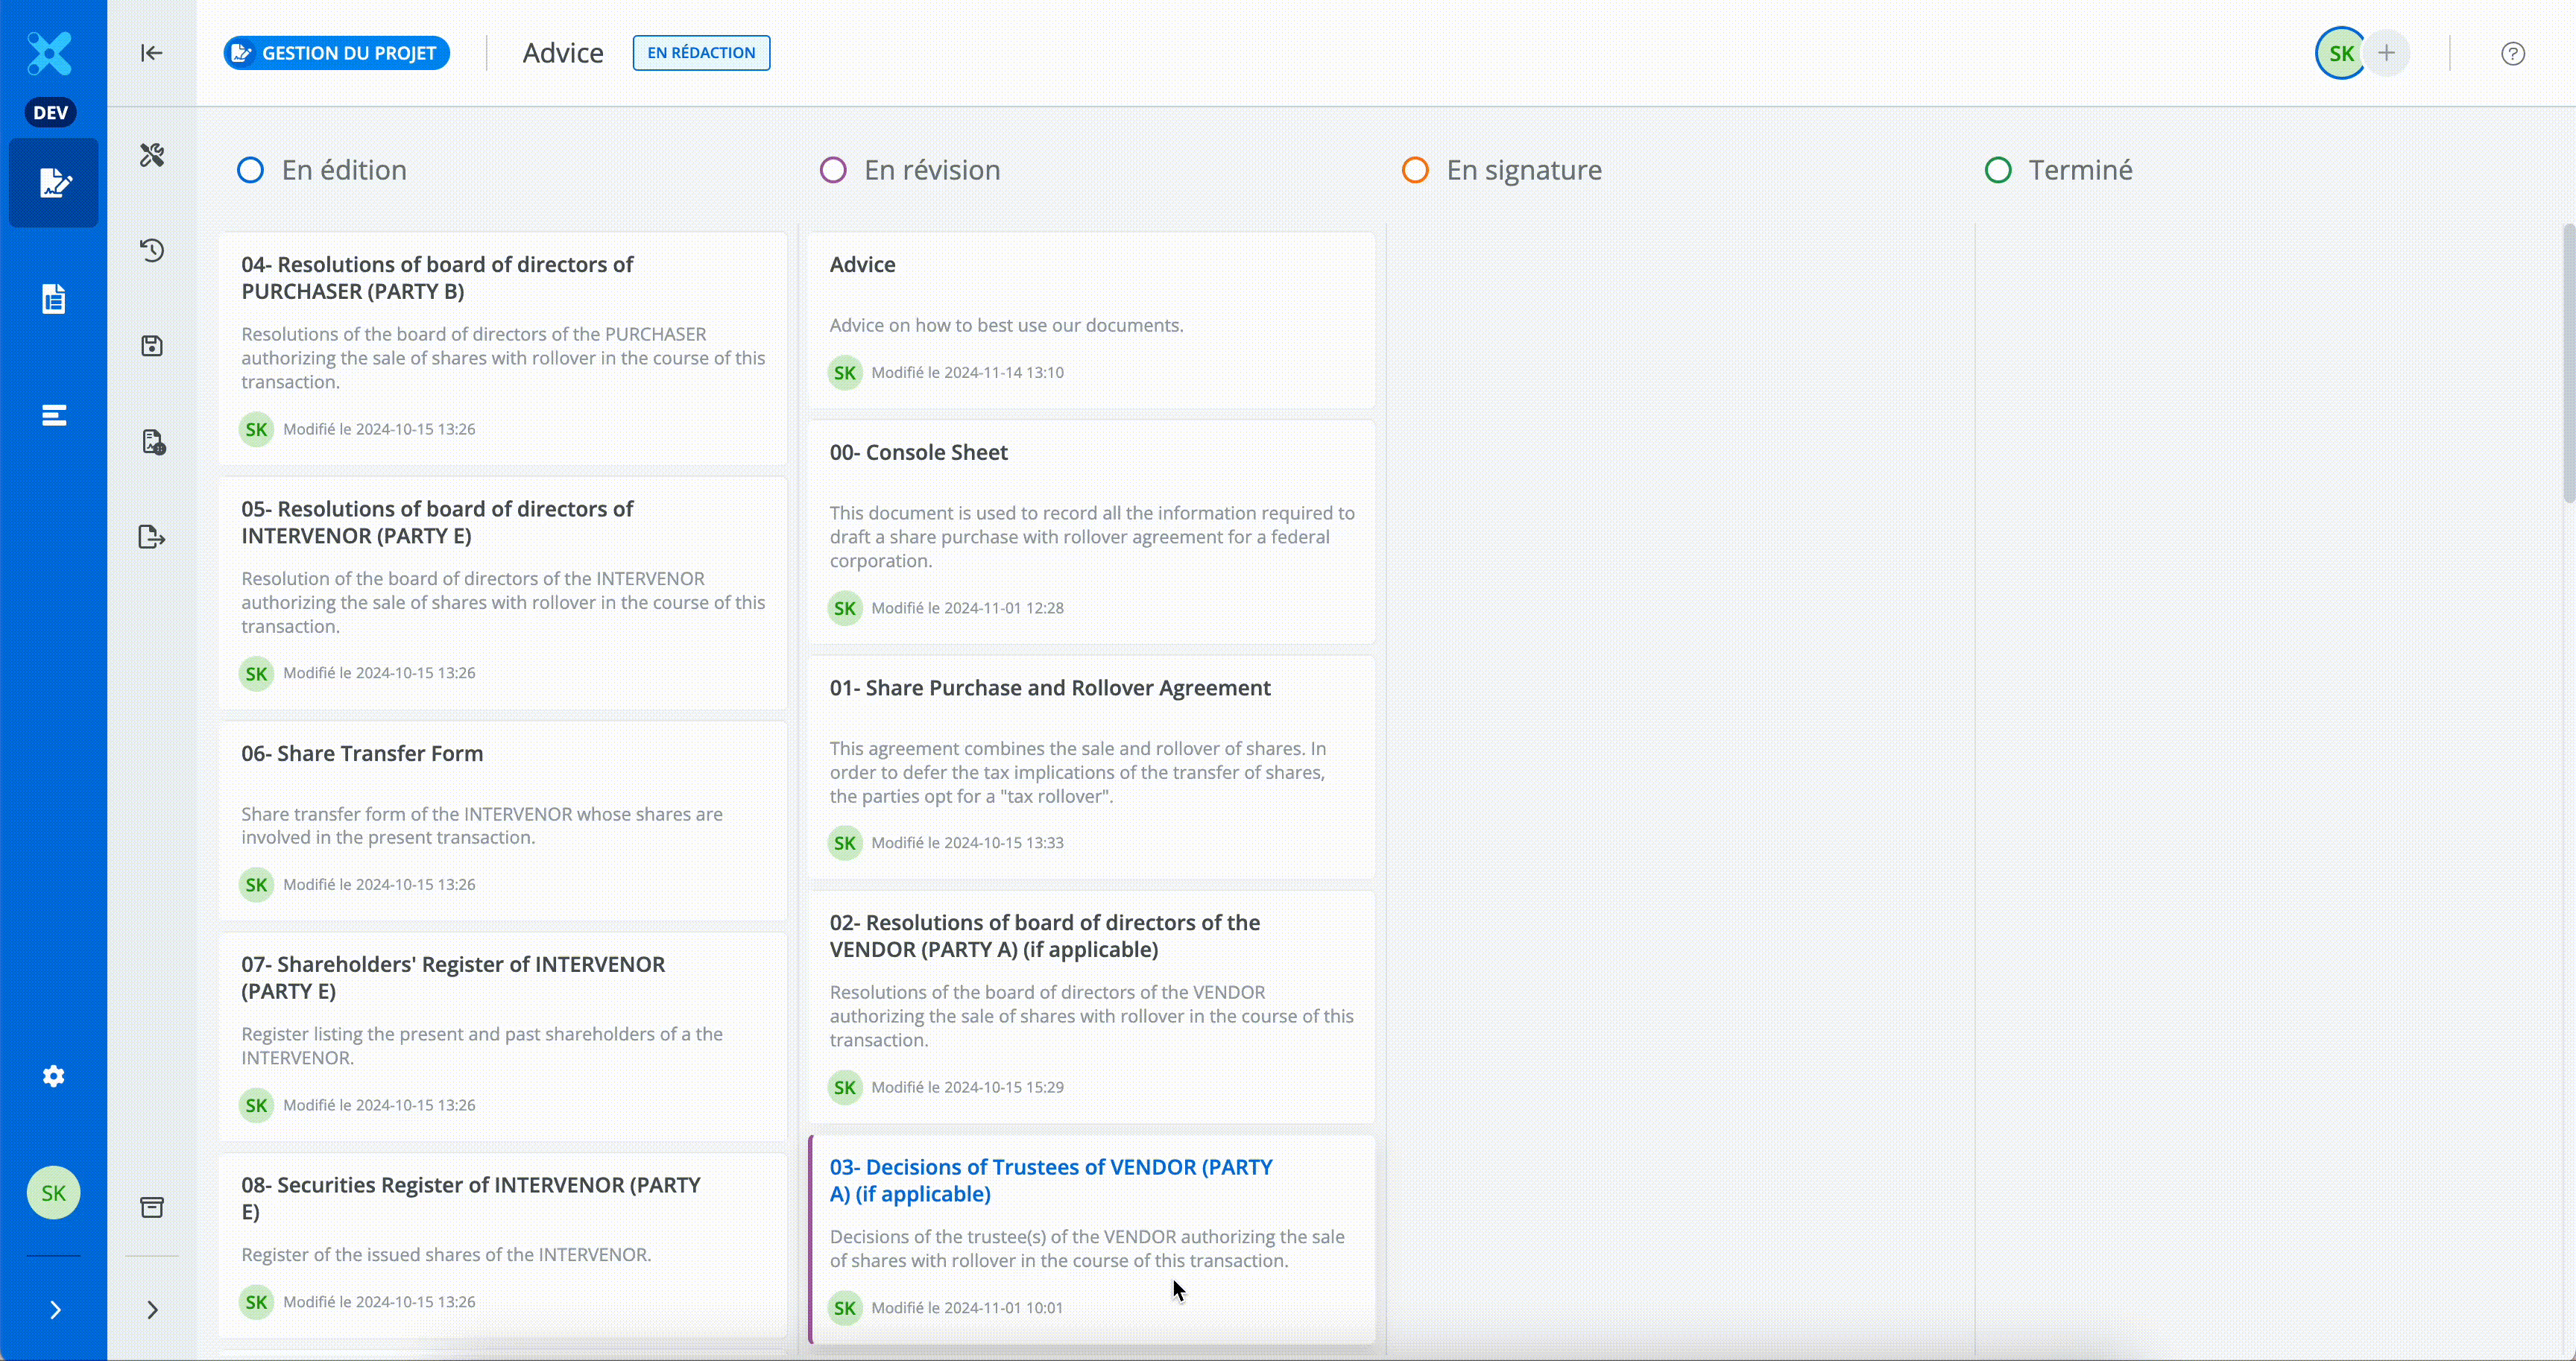The width and height of the screenshot is (2576, 1361).
Task: Select the En révision status circle
Action: [833, 169]
